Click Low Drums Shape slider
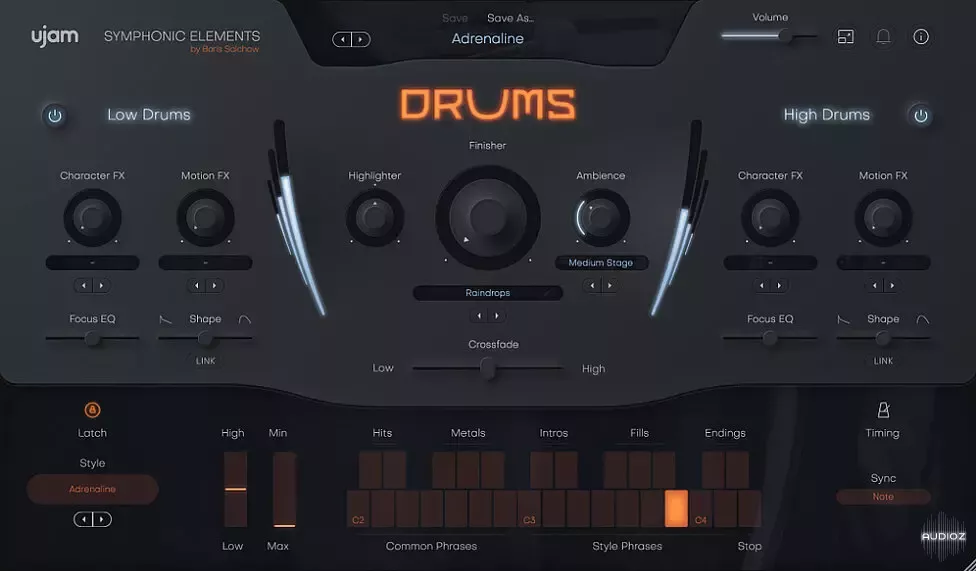Screen dimensions: 976x571 (x=205, y=339)
